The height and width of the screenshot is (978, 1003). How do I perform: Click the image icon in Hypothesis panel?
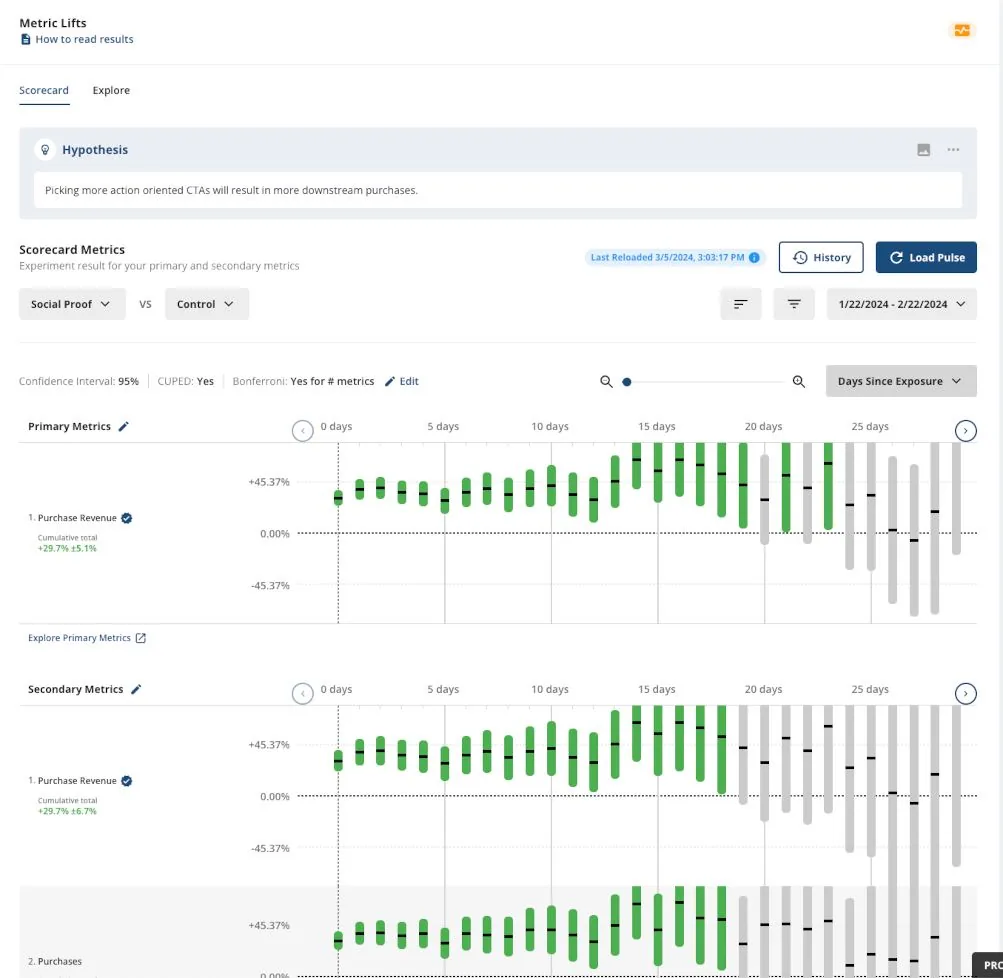(x=923, y=150)
